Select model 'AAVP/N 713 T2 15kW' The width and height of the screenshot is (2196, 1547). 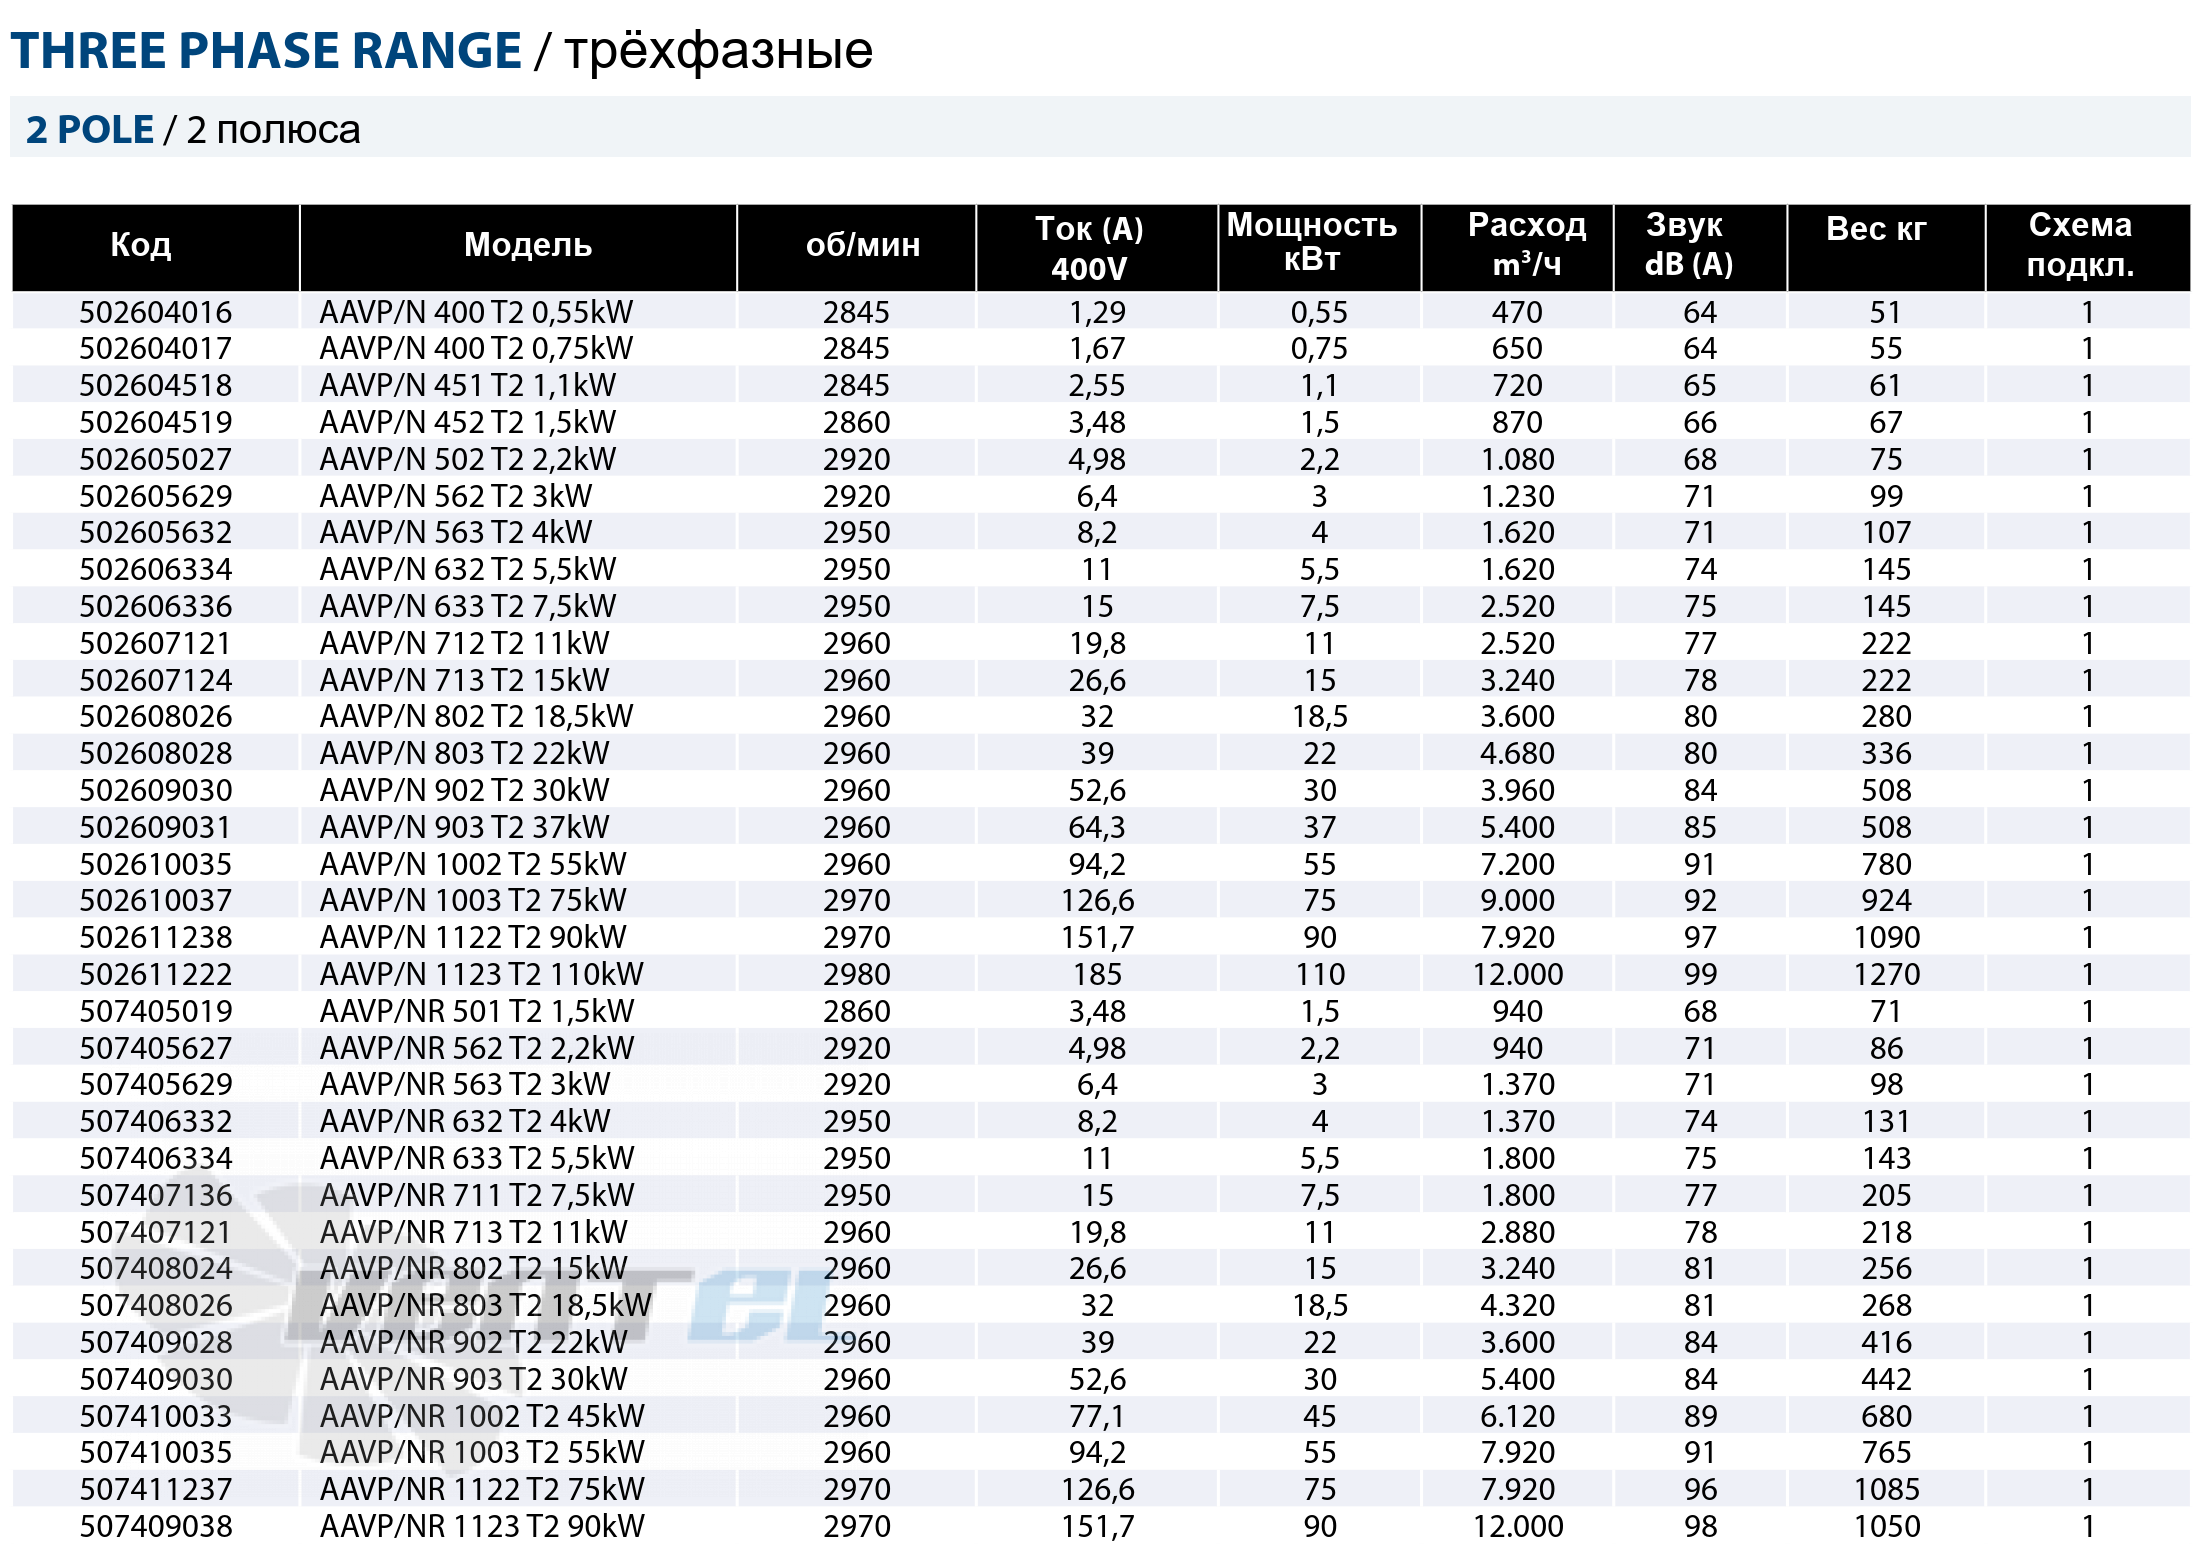(x=464, y=680)
